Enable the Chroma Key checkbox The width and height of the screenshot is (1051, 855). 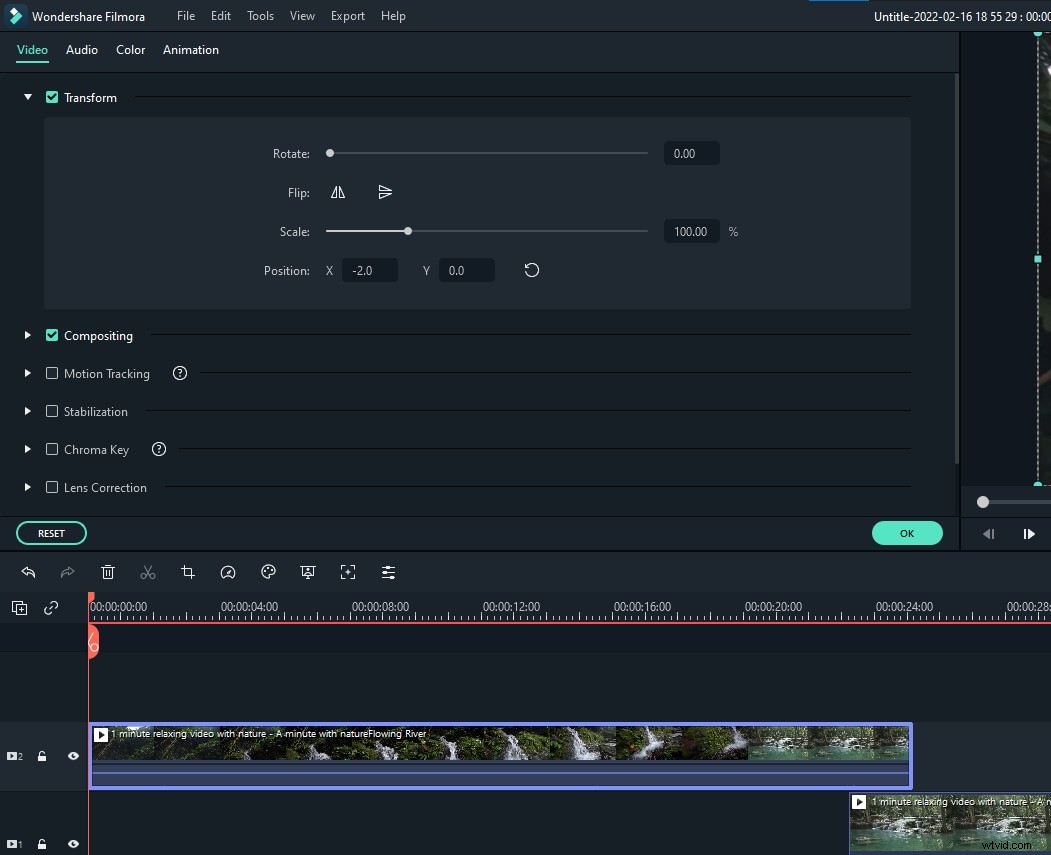pyautogui.click(x=51, y=449)
